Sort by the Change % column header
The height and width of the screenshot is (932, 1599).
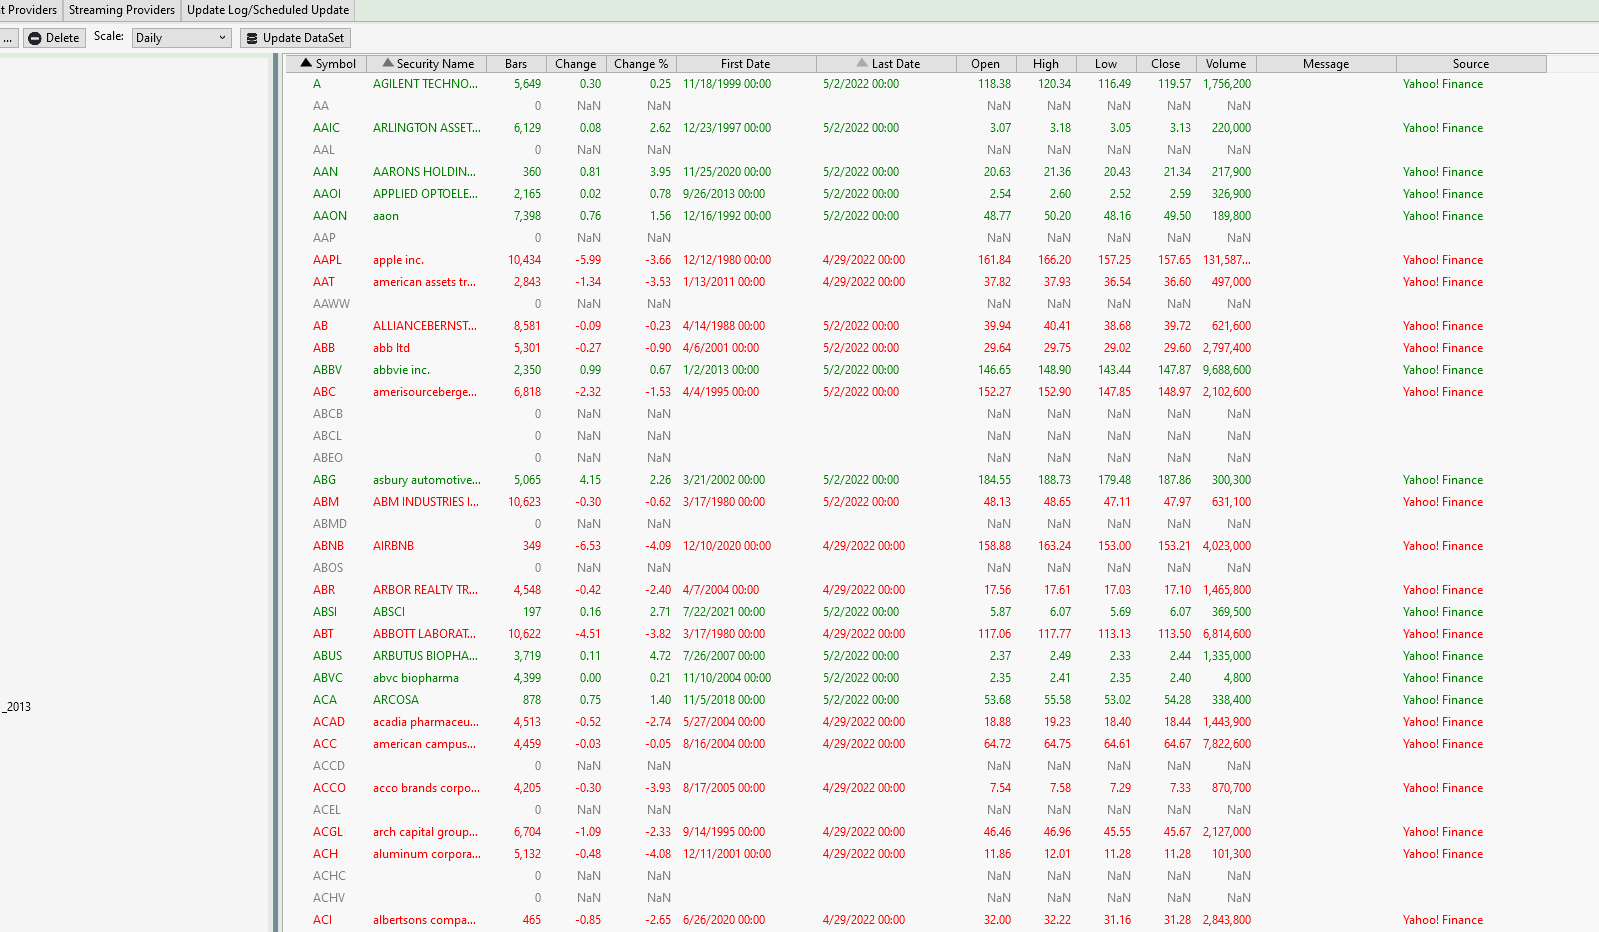pos(641,64)
